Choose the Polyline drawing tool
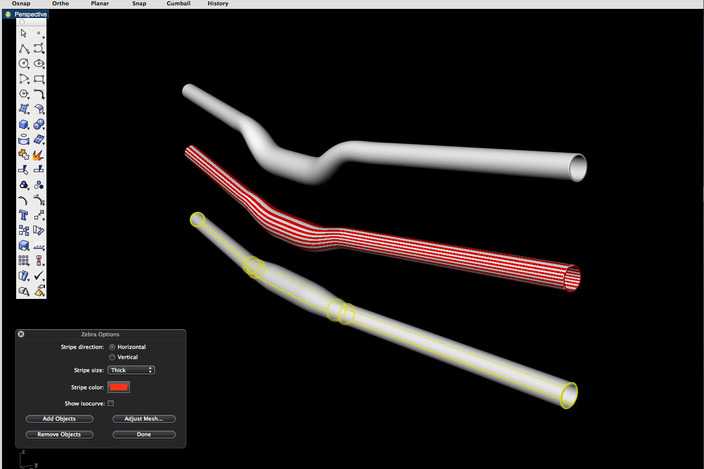Screen dimensions: 704x469 24,48
